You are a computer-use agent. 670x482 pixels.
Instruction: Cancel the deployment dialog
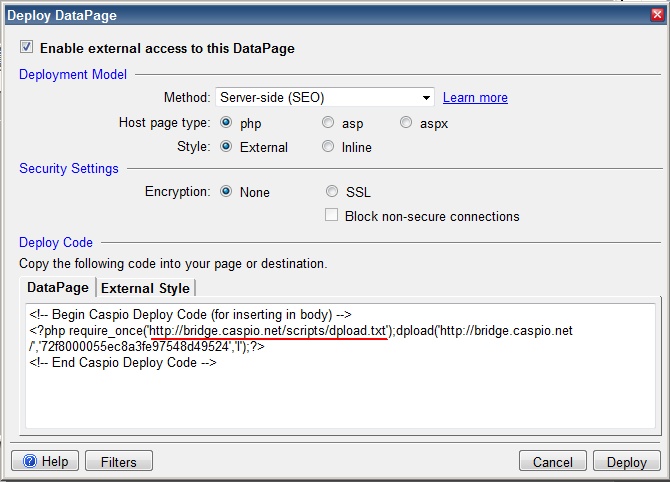click(553, 461)
